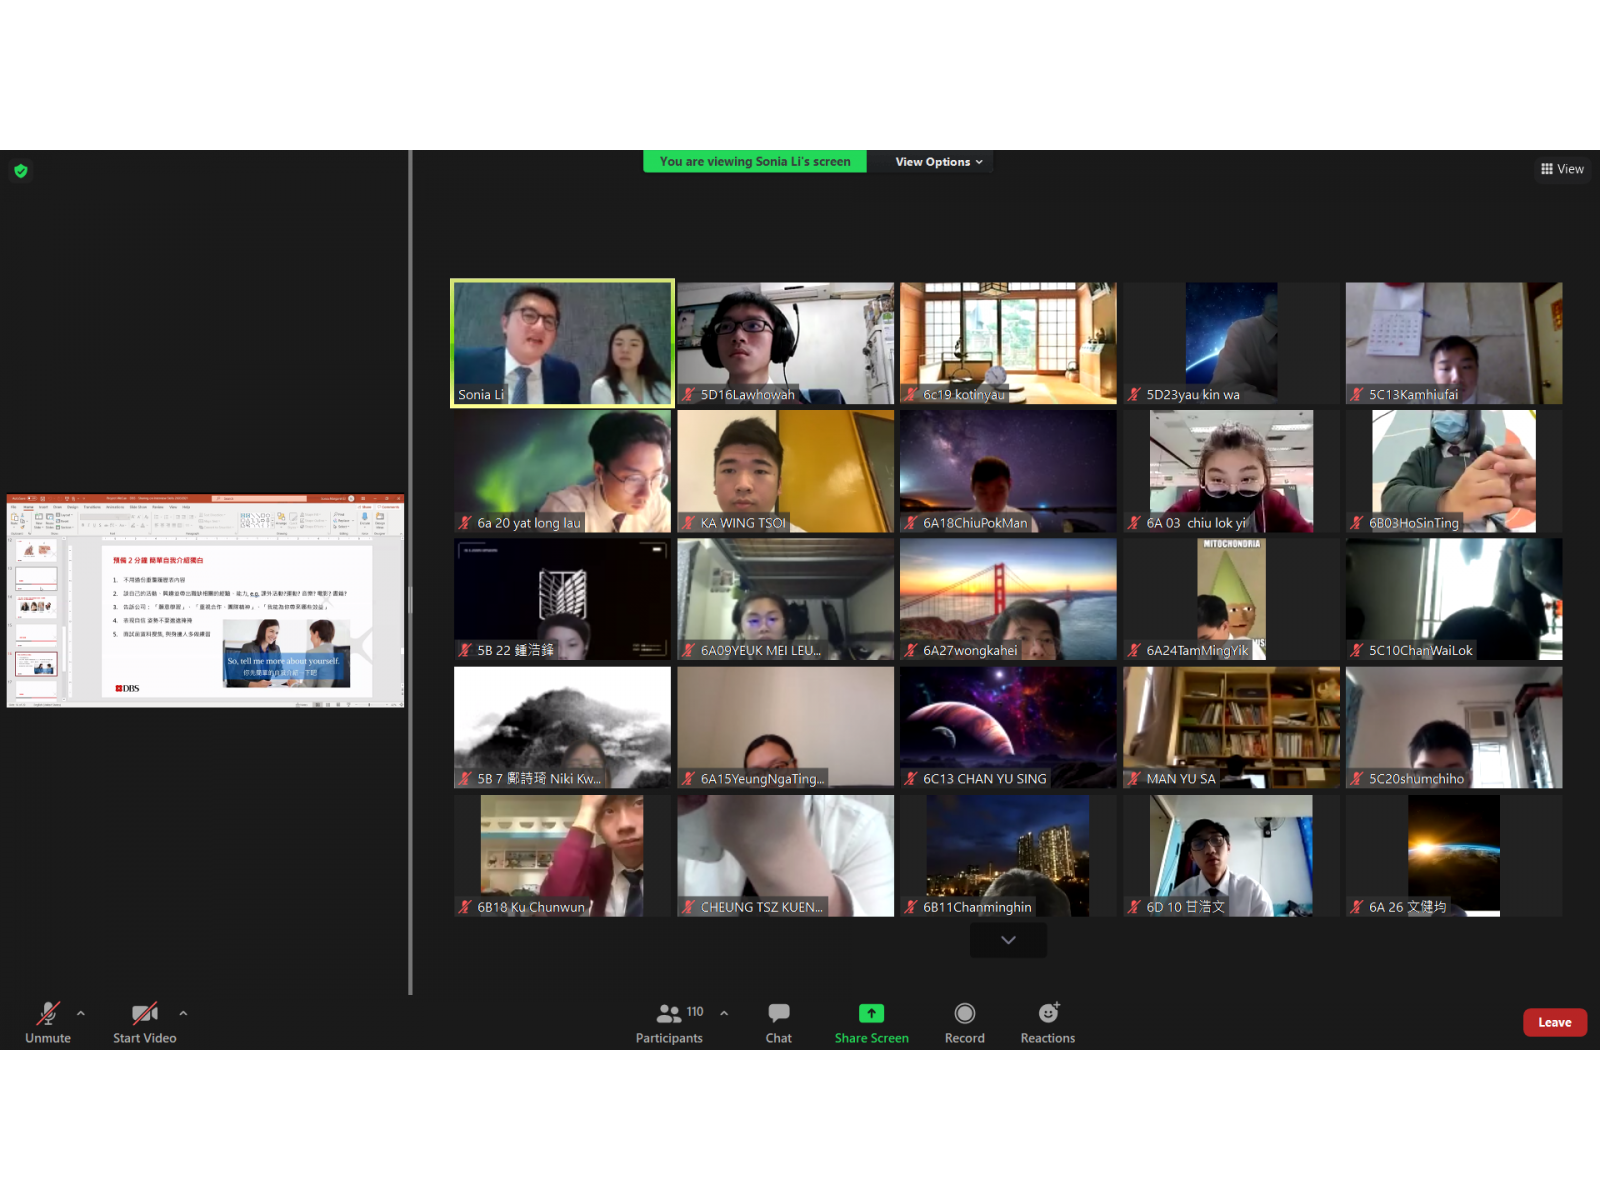Screen dimensions: 1600x1200
Task: Open the View layout grid icon
Action: [x=1561, y=169]
